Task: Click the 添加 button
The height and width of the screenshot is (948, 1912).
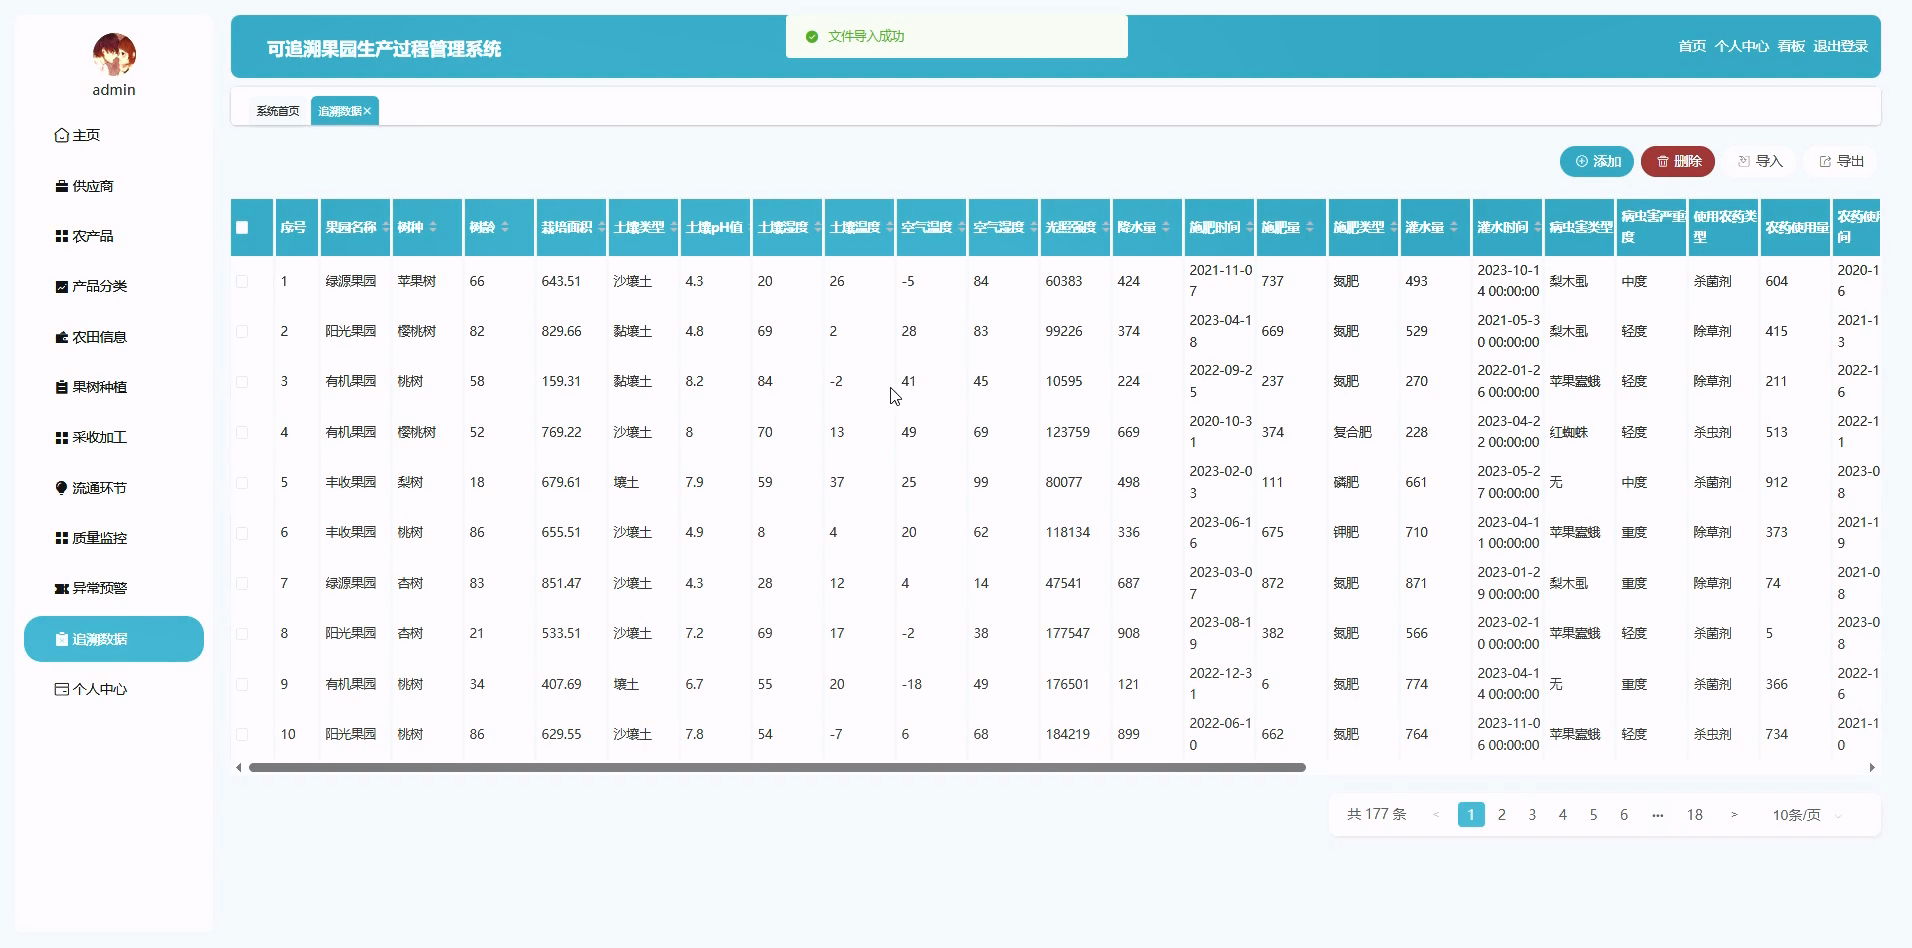Action: pyautogui.click(x=1597, y=161)
